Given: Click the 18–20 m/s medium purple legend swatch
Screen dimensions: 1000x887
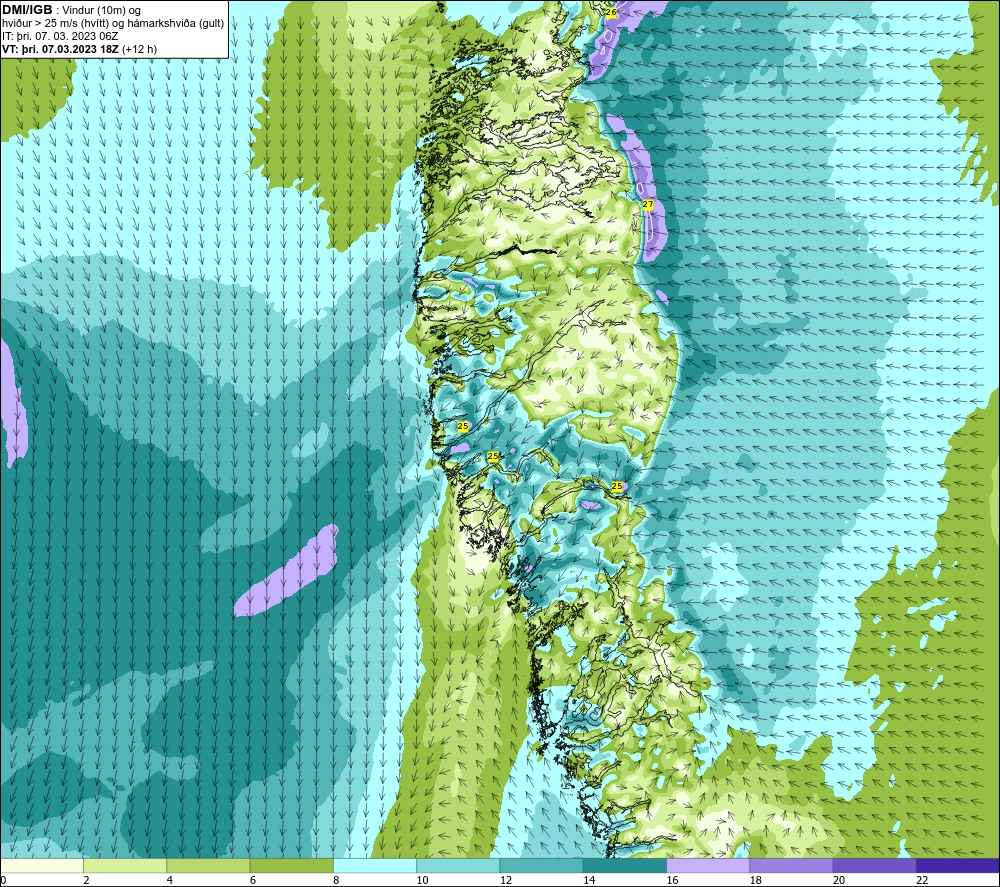Looking at the screenshot, I should coord(791,865).
